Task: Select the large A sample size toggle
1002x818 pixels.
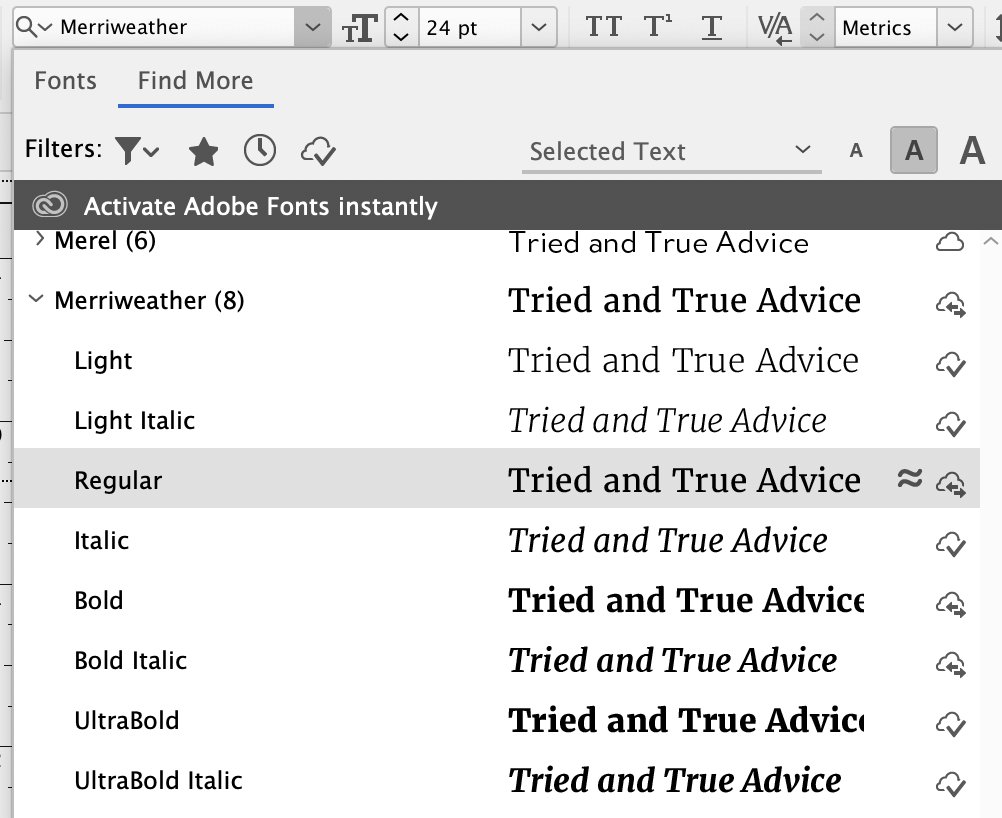Action: [x=970, y=151]
